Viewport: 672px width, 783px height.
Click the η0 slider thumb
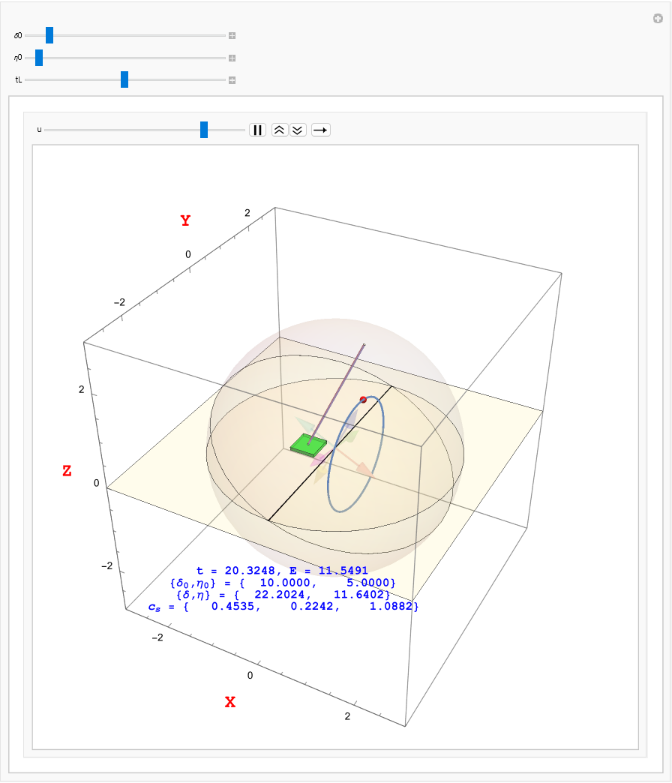39,58
